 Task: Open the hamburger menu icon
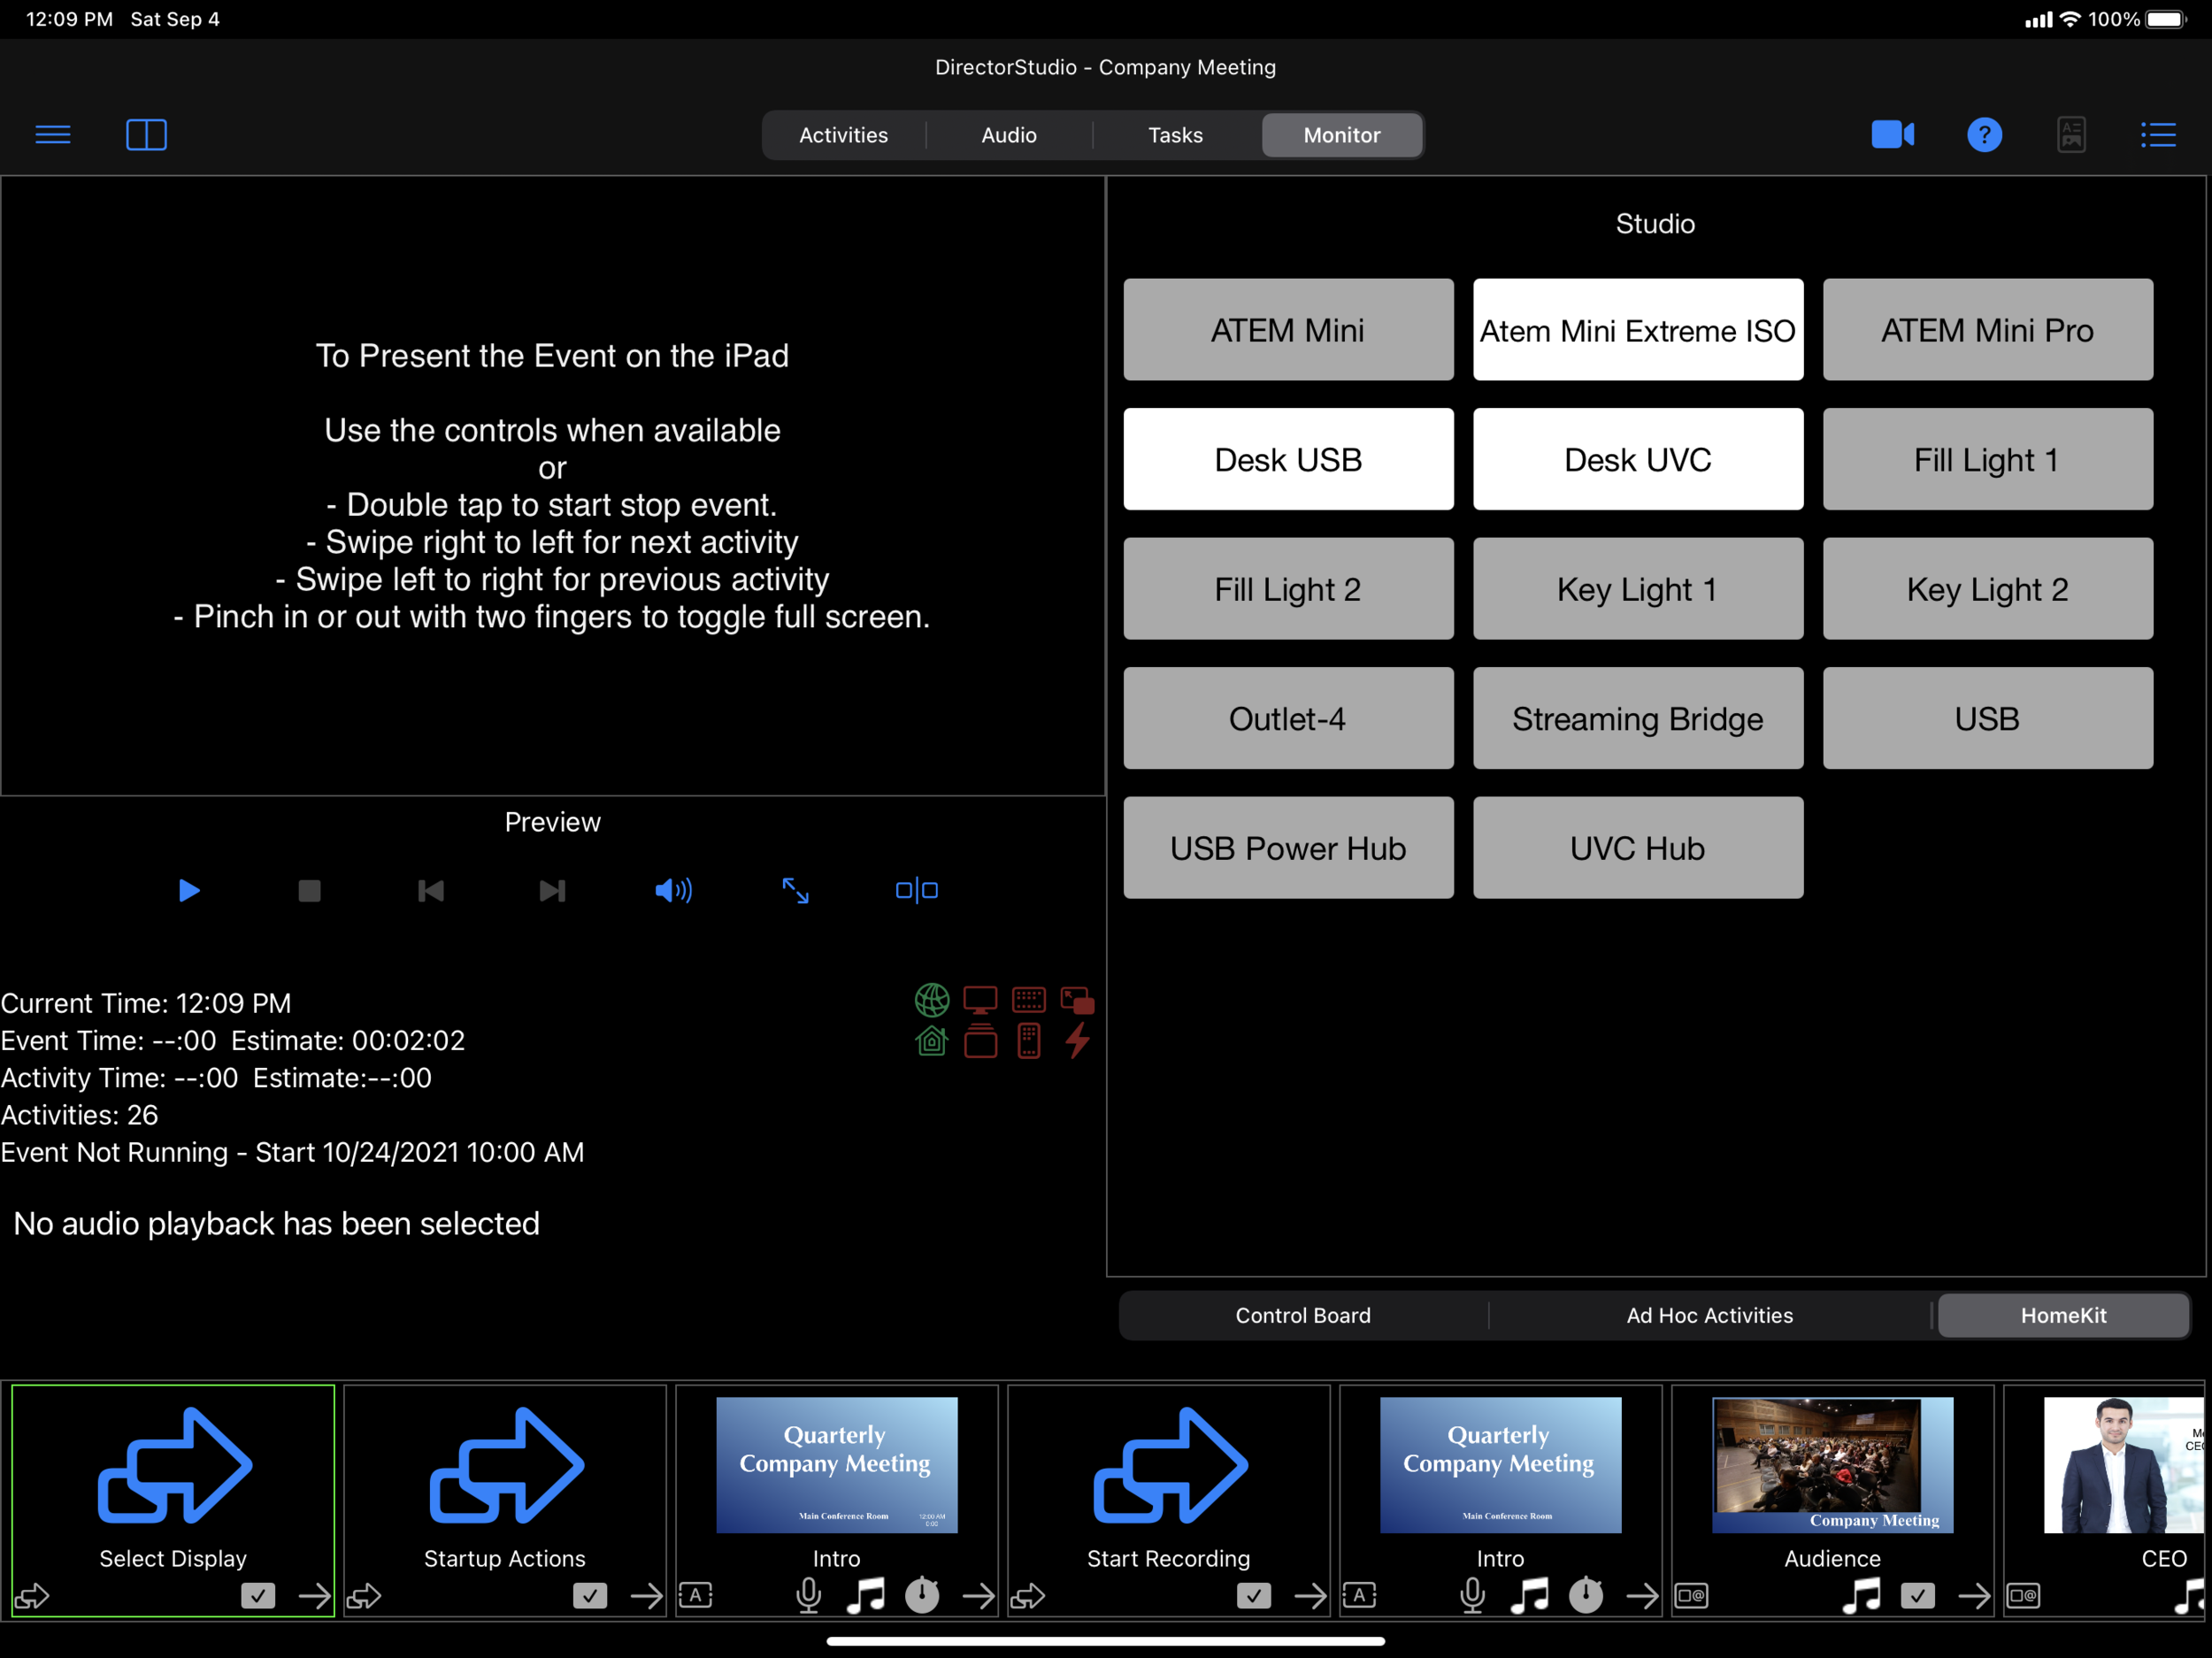53,134
